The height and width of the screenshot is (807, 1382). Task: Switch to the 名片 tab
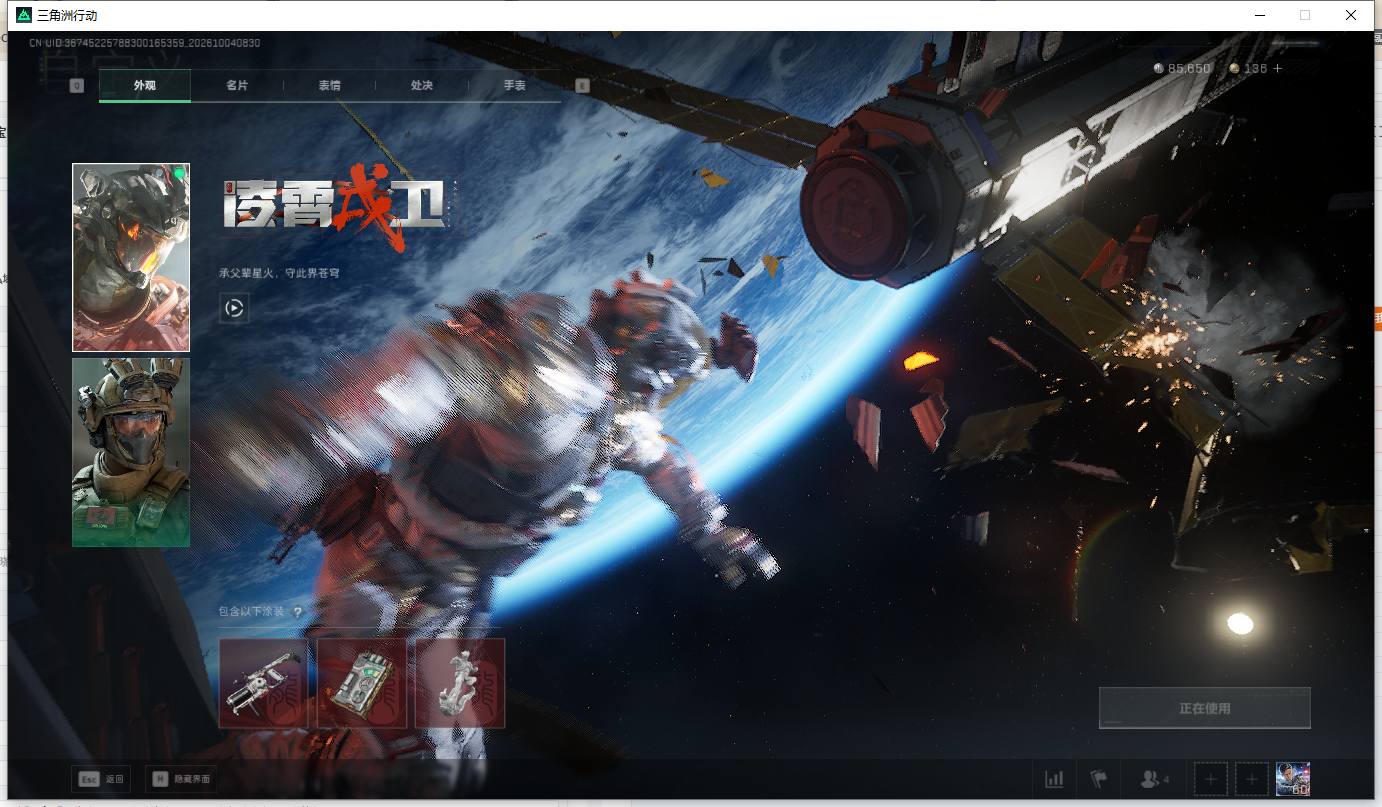pyautogui.click(x=237, y=86)
